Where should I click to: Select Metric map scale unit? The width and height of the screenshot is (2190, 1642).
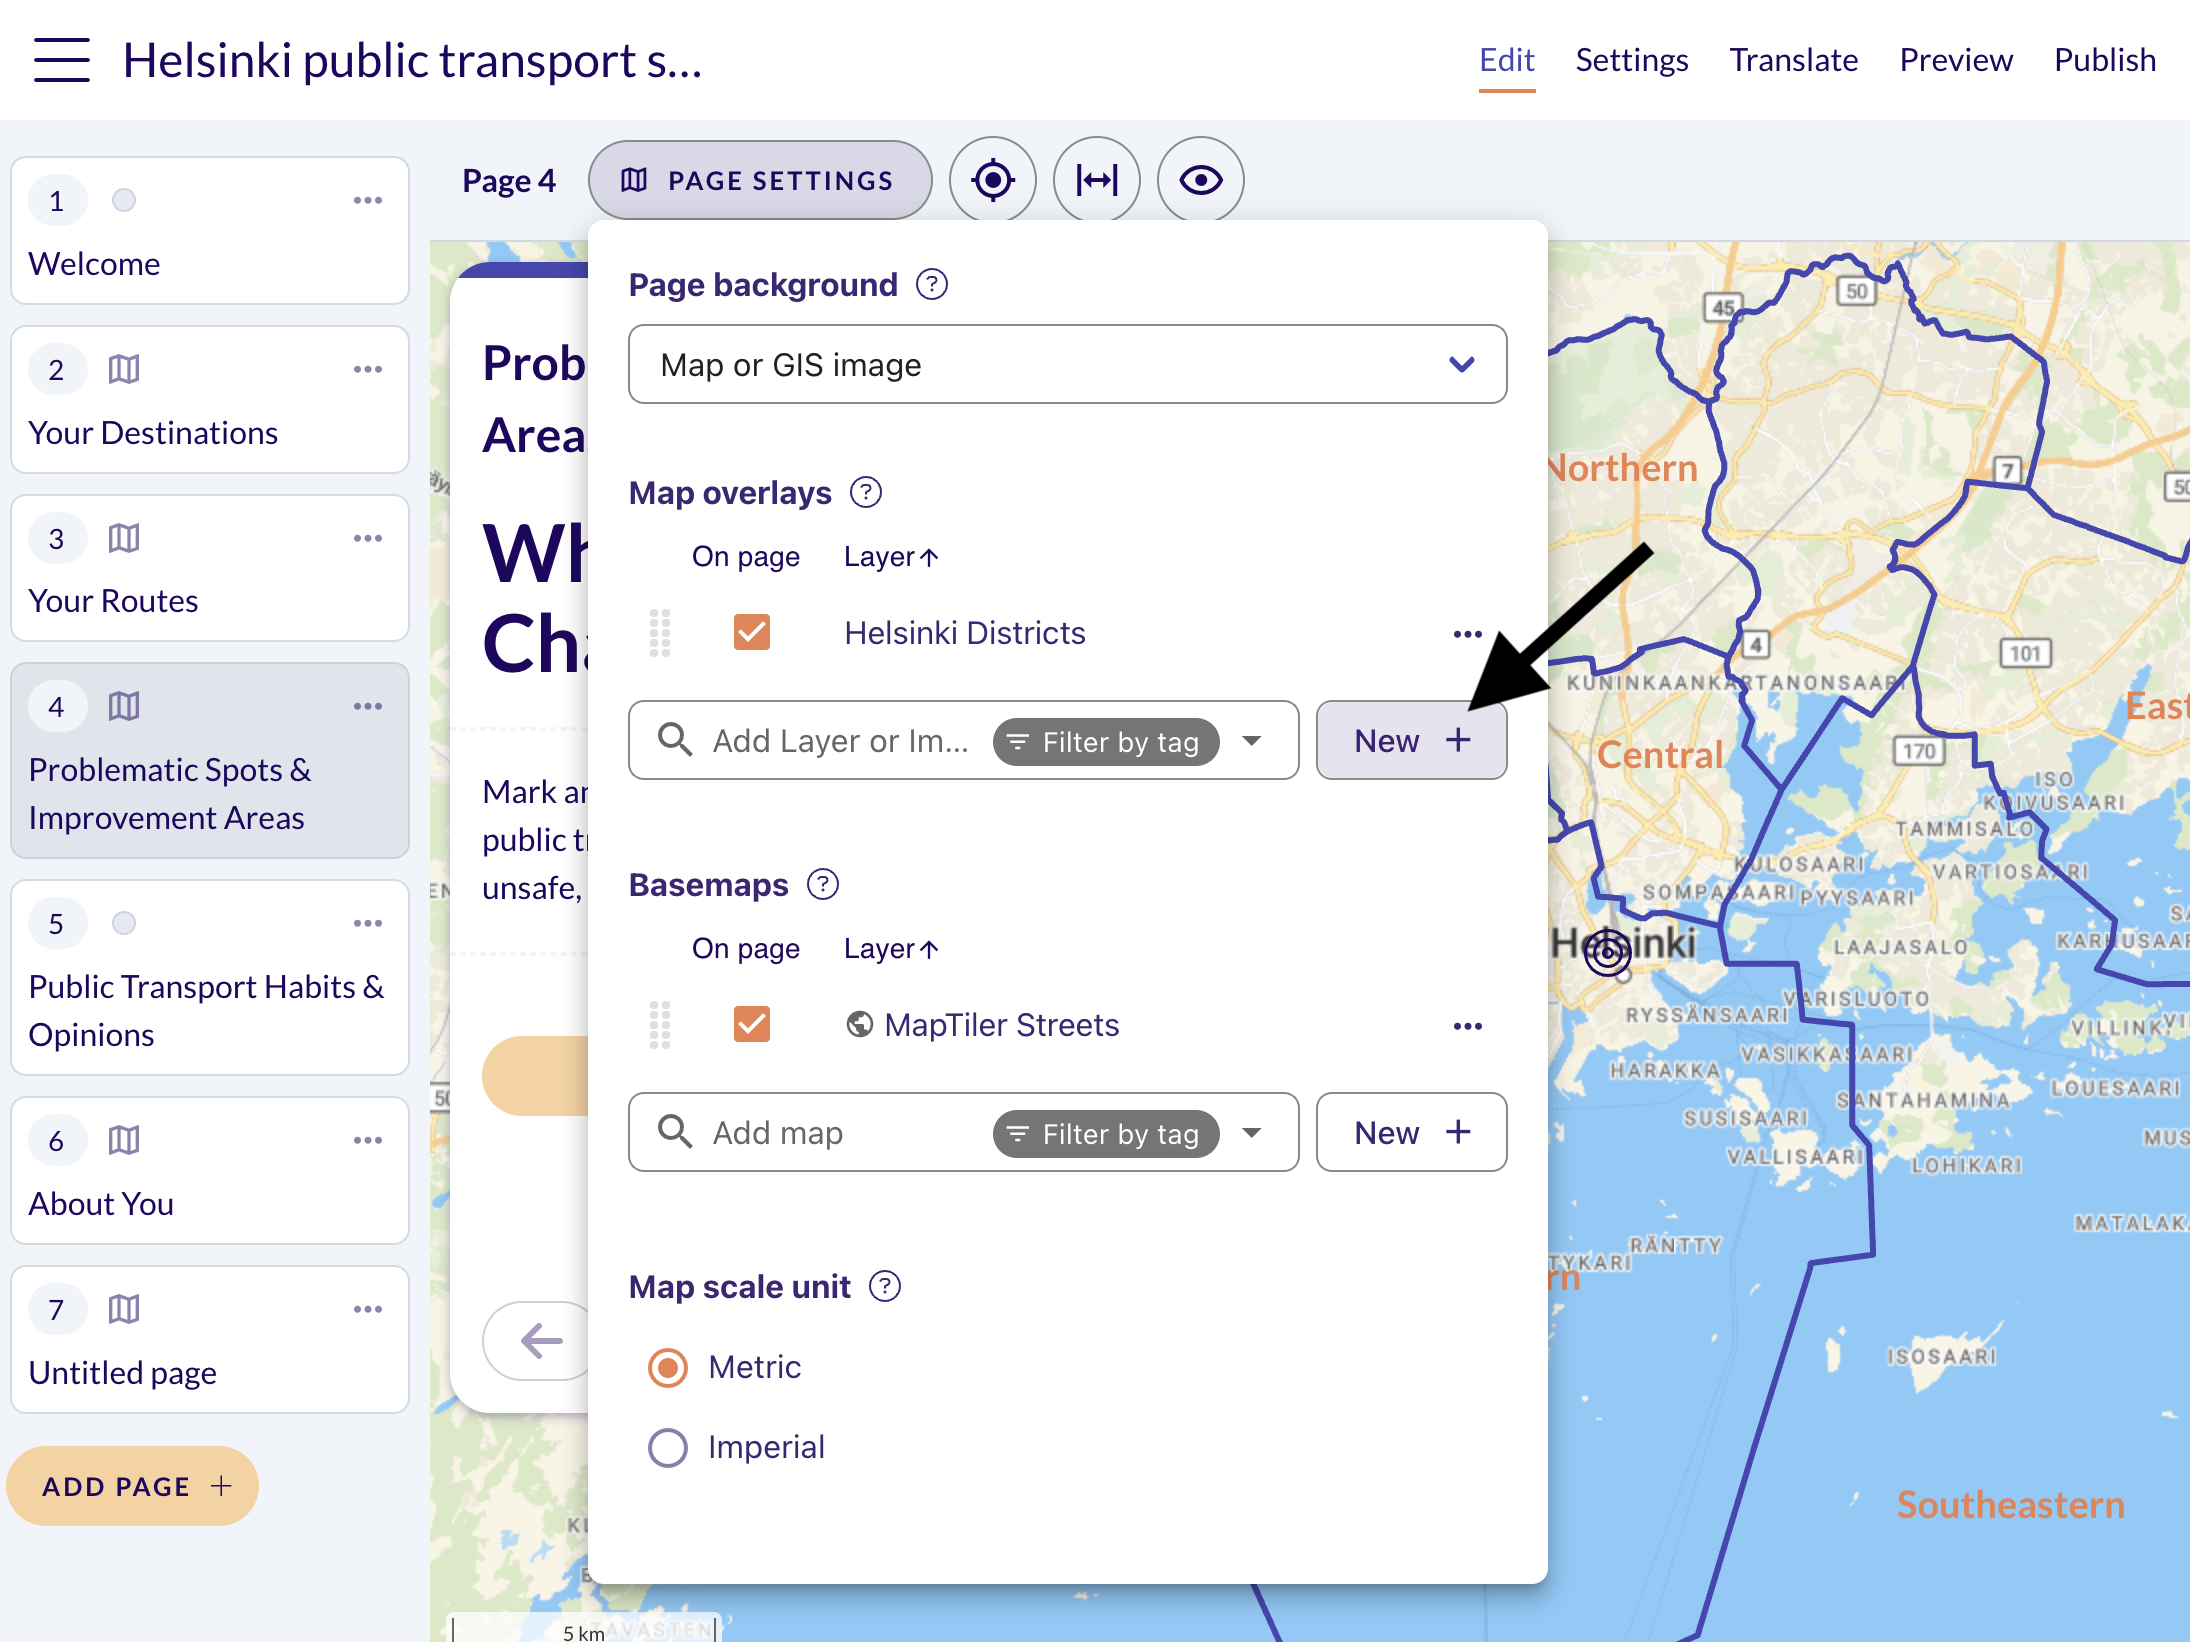tap(668, 1368)
